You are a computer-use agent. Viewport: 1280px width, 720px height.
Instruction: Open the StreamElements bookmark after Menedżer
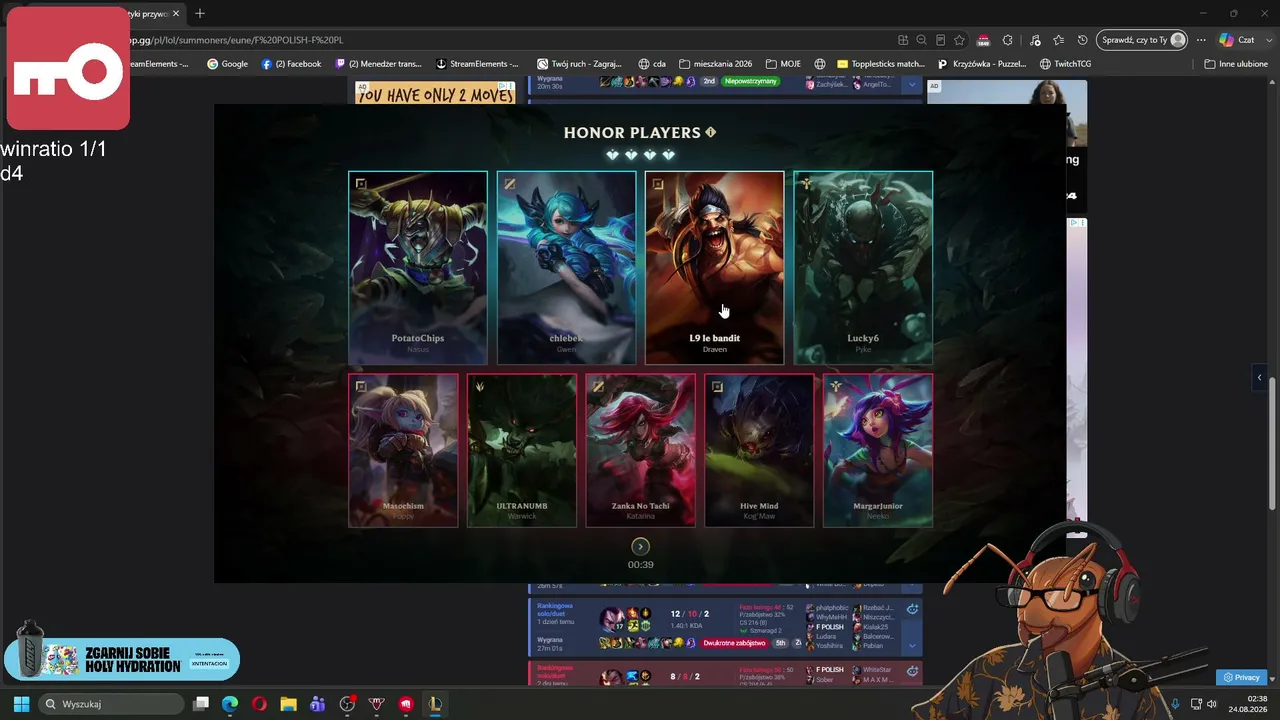click(478, 64)
